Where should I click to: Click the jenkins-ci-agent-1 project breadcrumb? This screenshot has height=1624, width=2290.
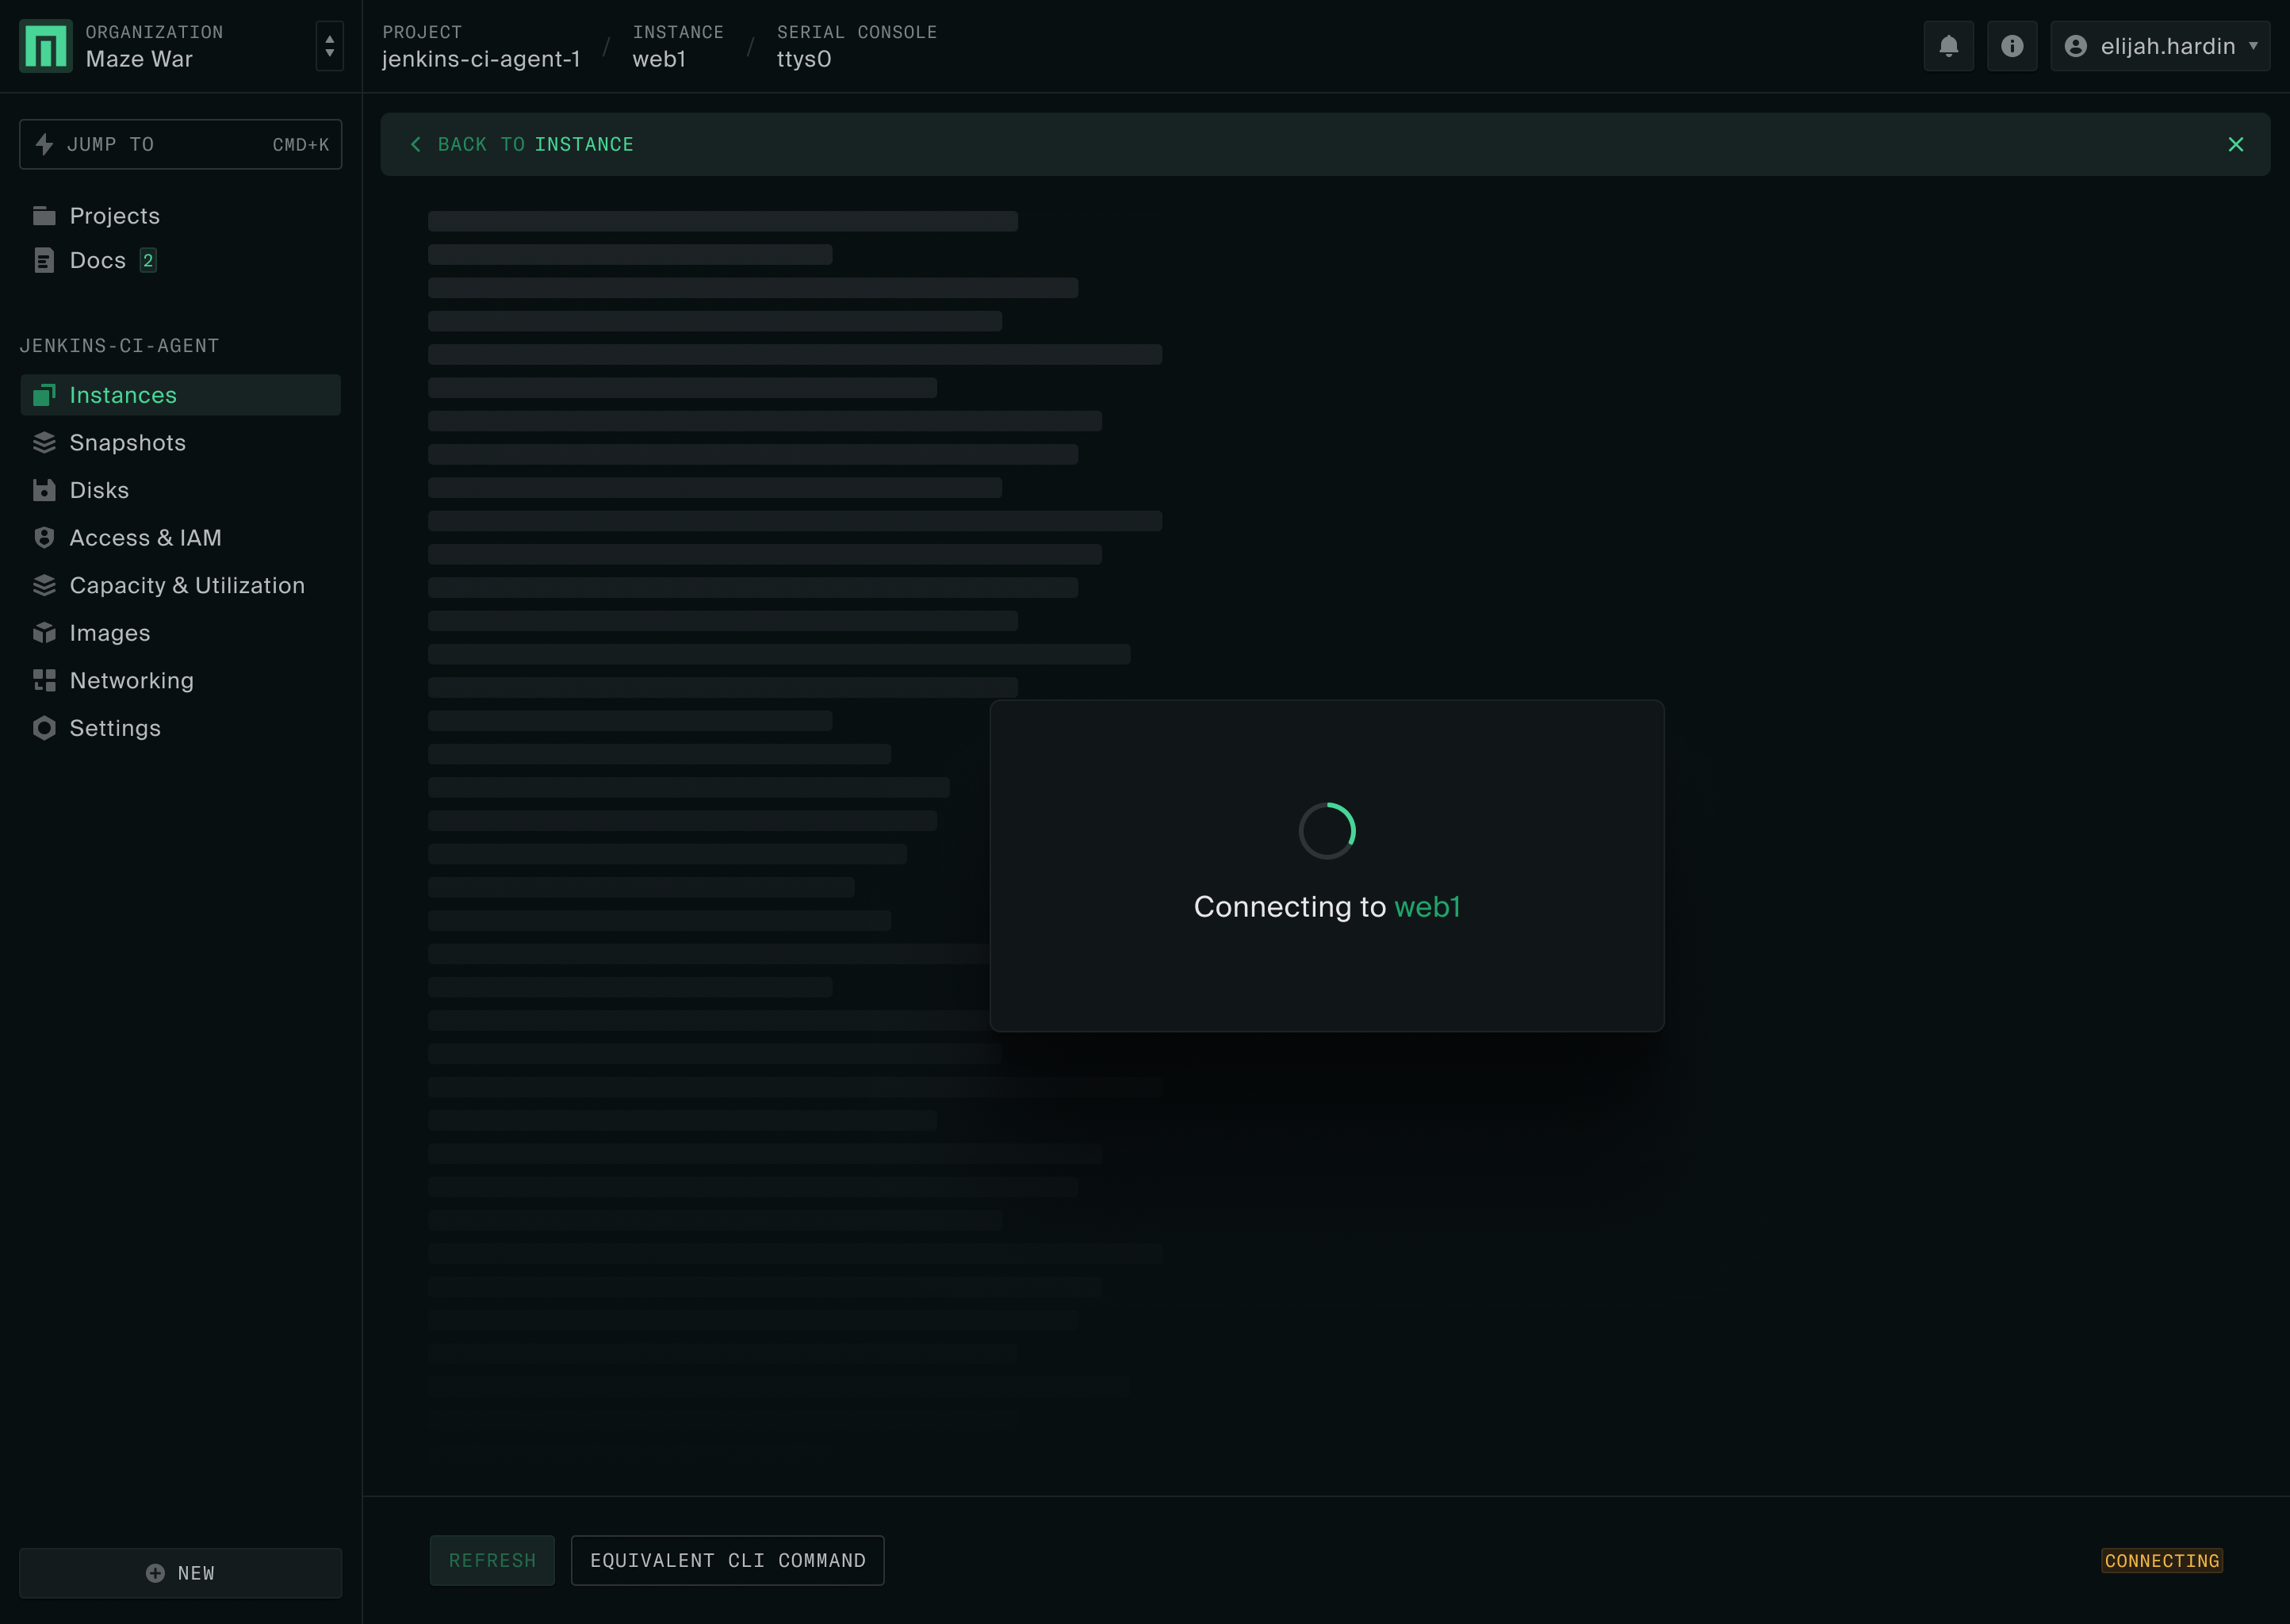pyautogui.click(x=481, y=59)
